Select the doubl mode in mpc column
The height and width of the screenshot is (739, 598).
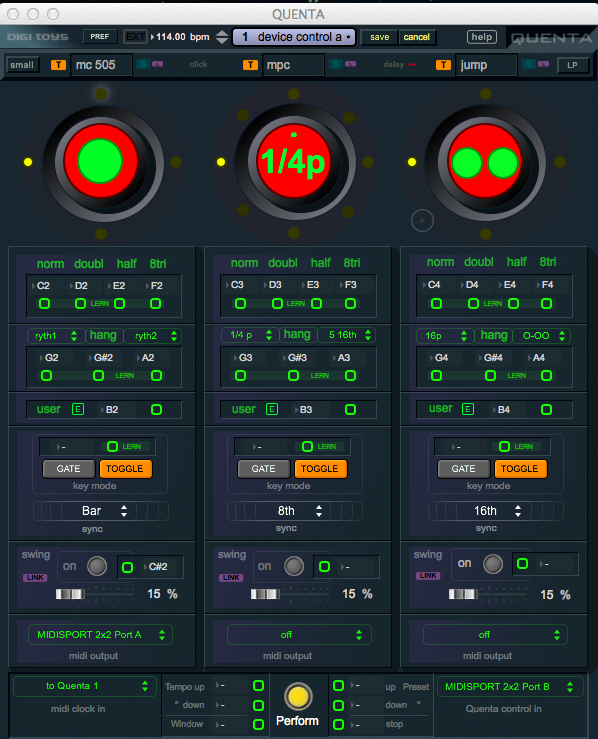(283, 263)
